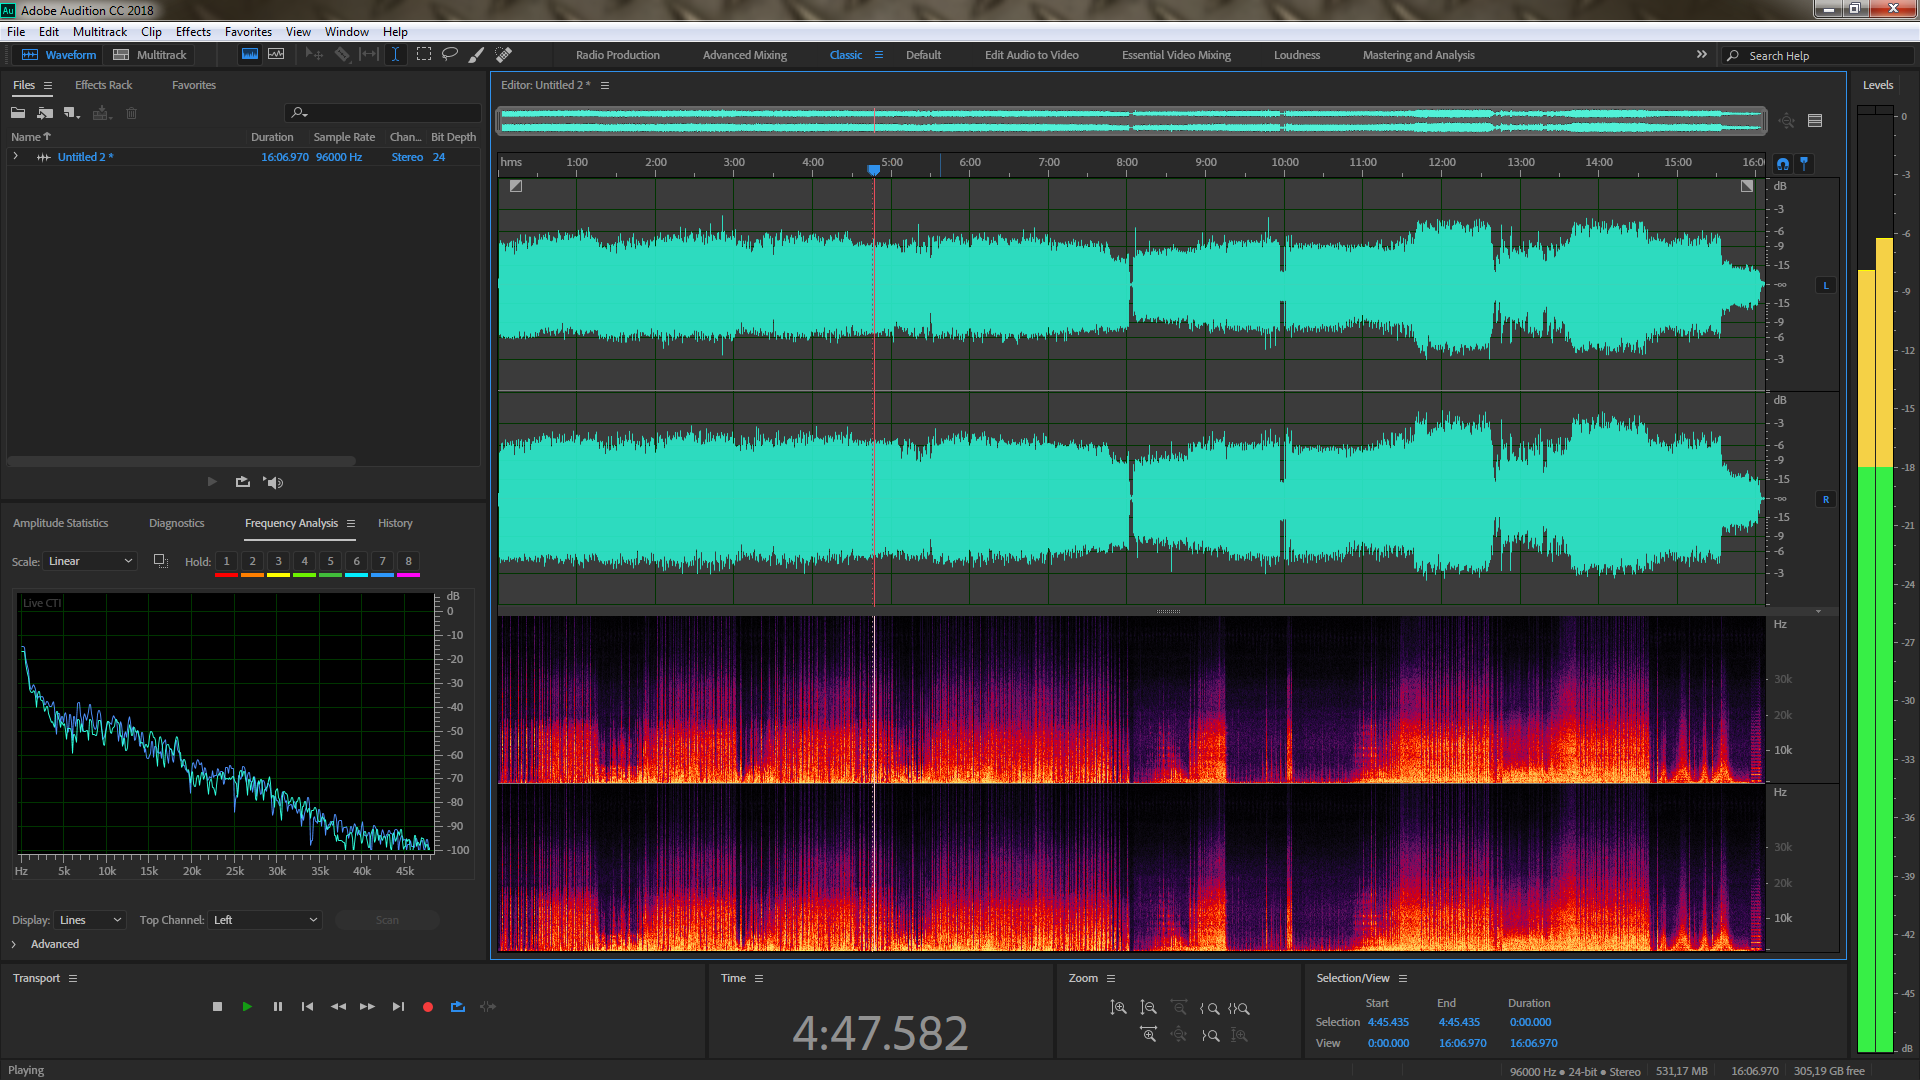
Task: Click the Search Help field
Action: click(1820, 56)
